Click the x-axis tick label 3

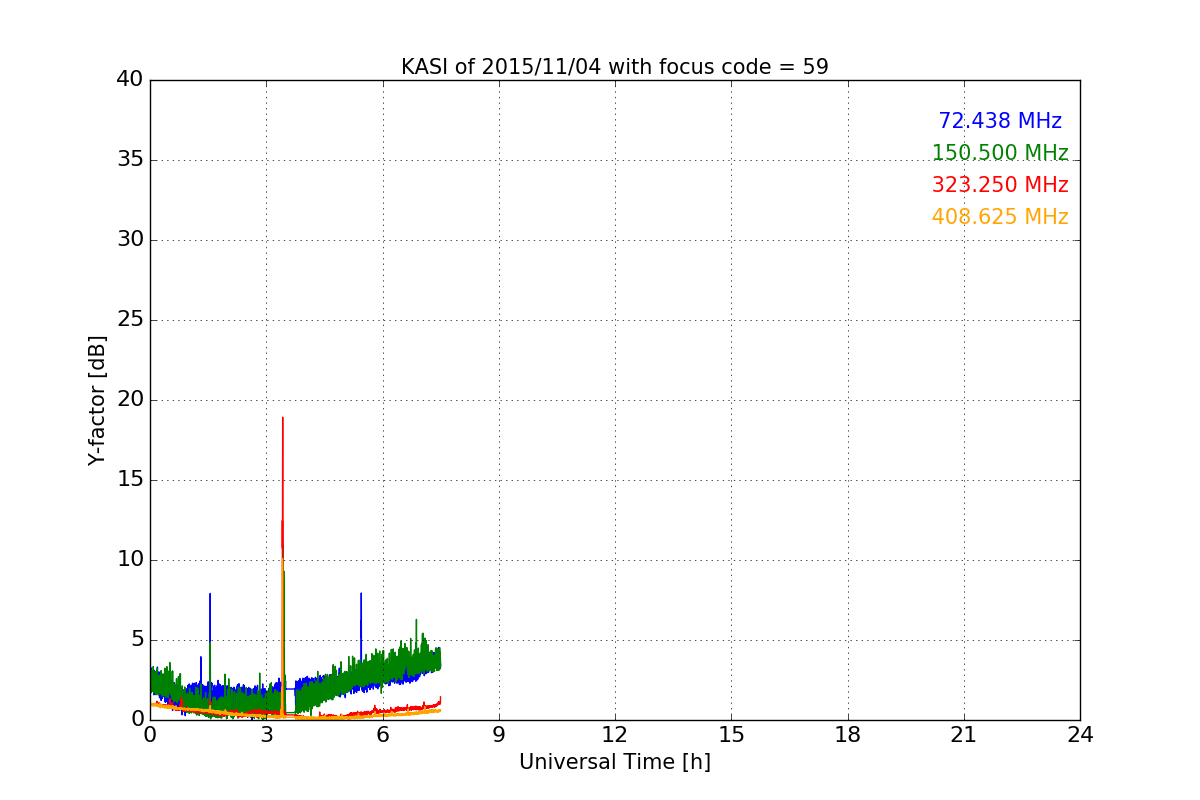pyautogui.click(x=266, y=734)
